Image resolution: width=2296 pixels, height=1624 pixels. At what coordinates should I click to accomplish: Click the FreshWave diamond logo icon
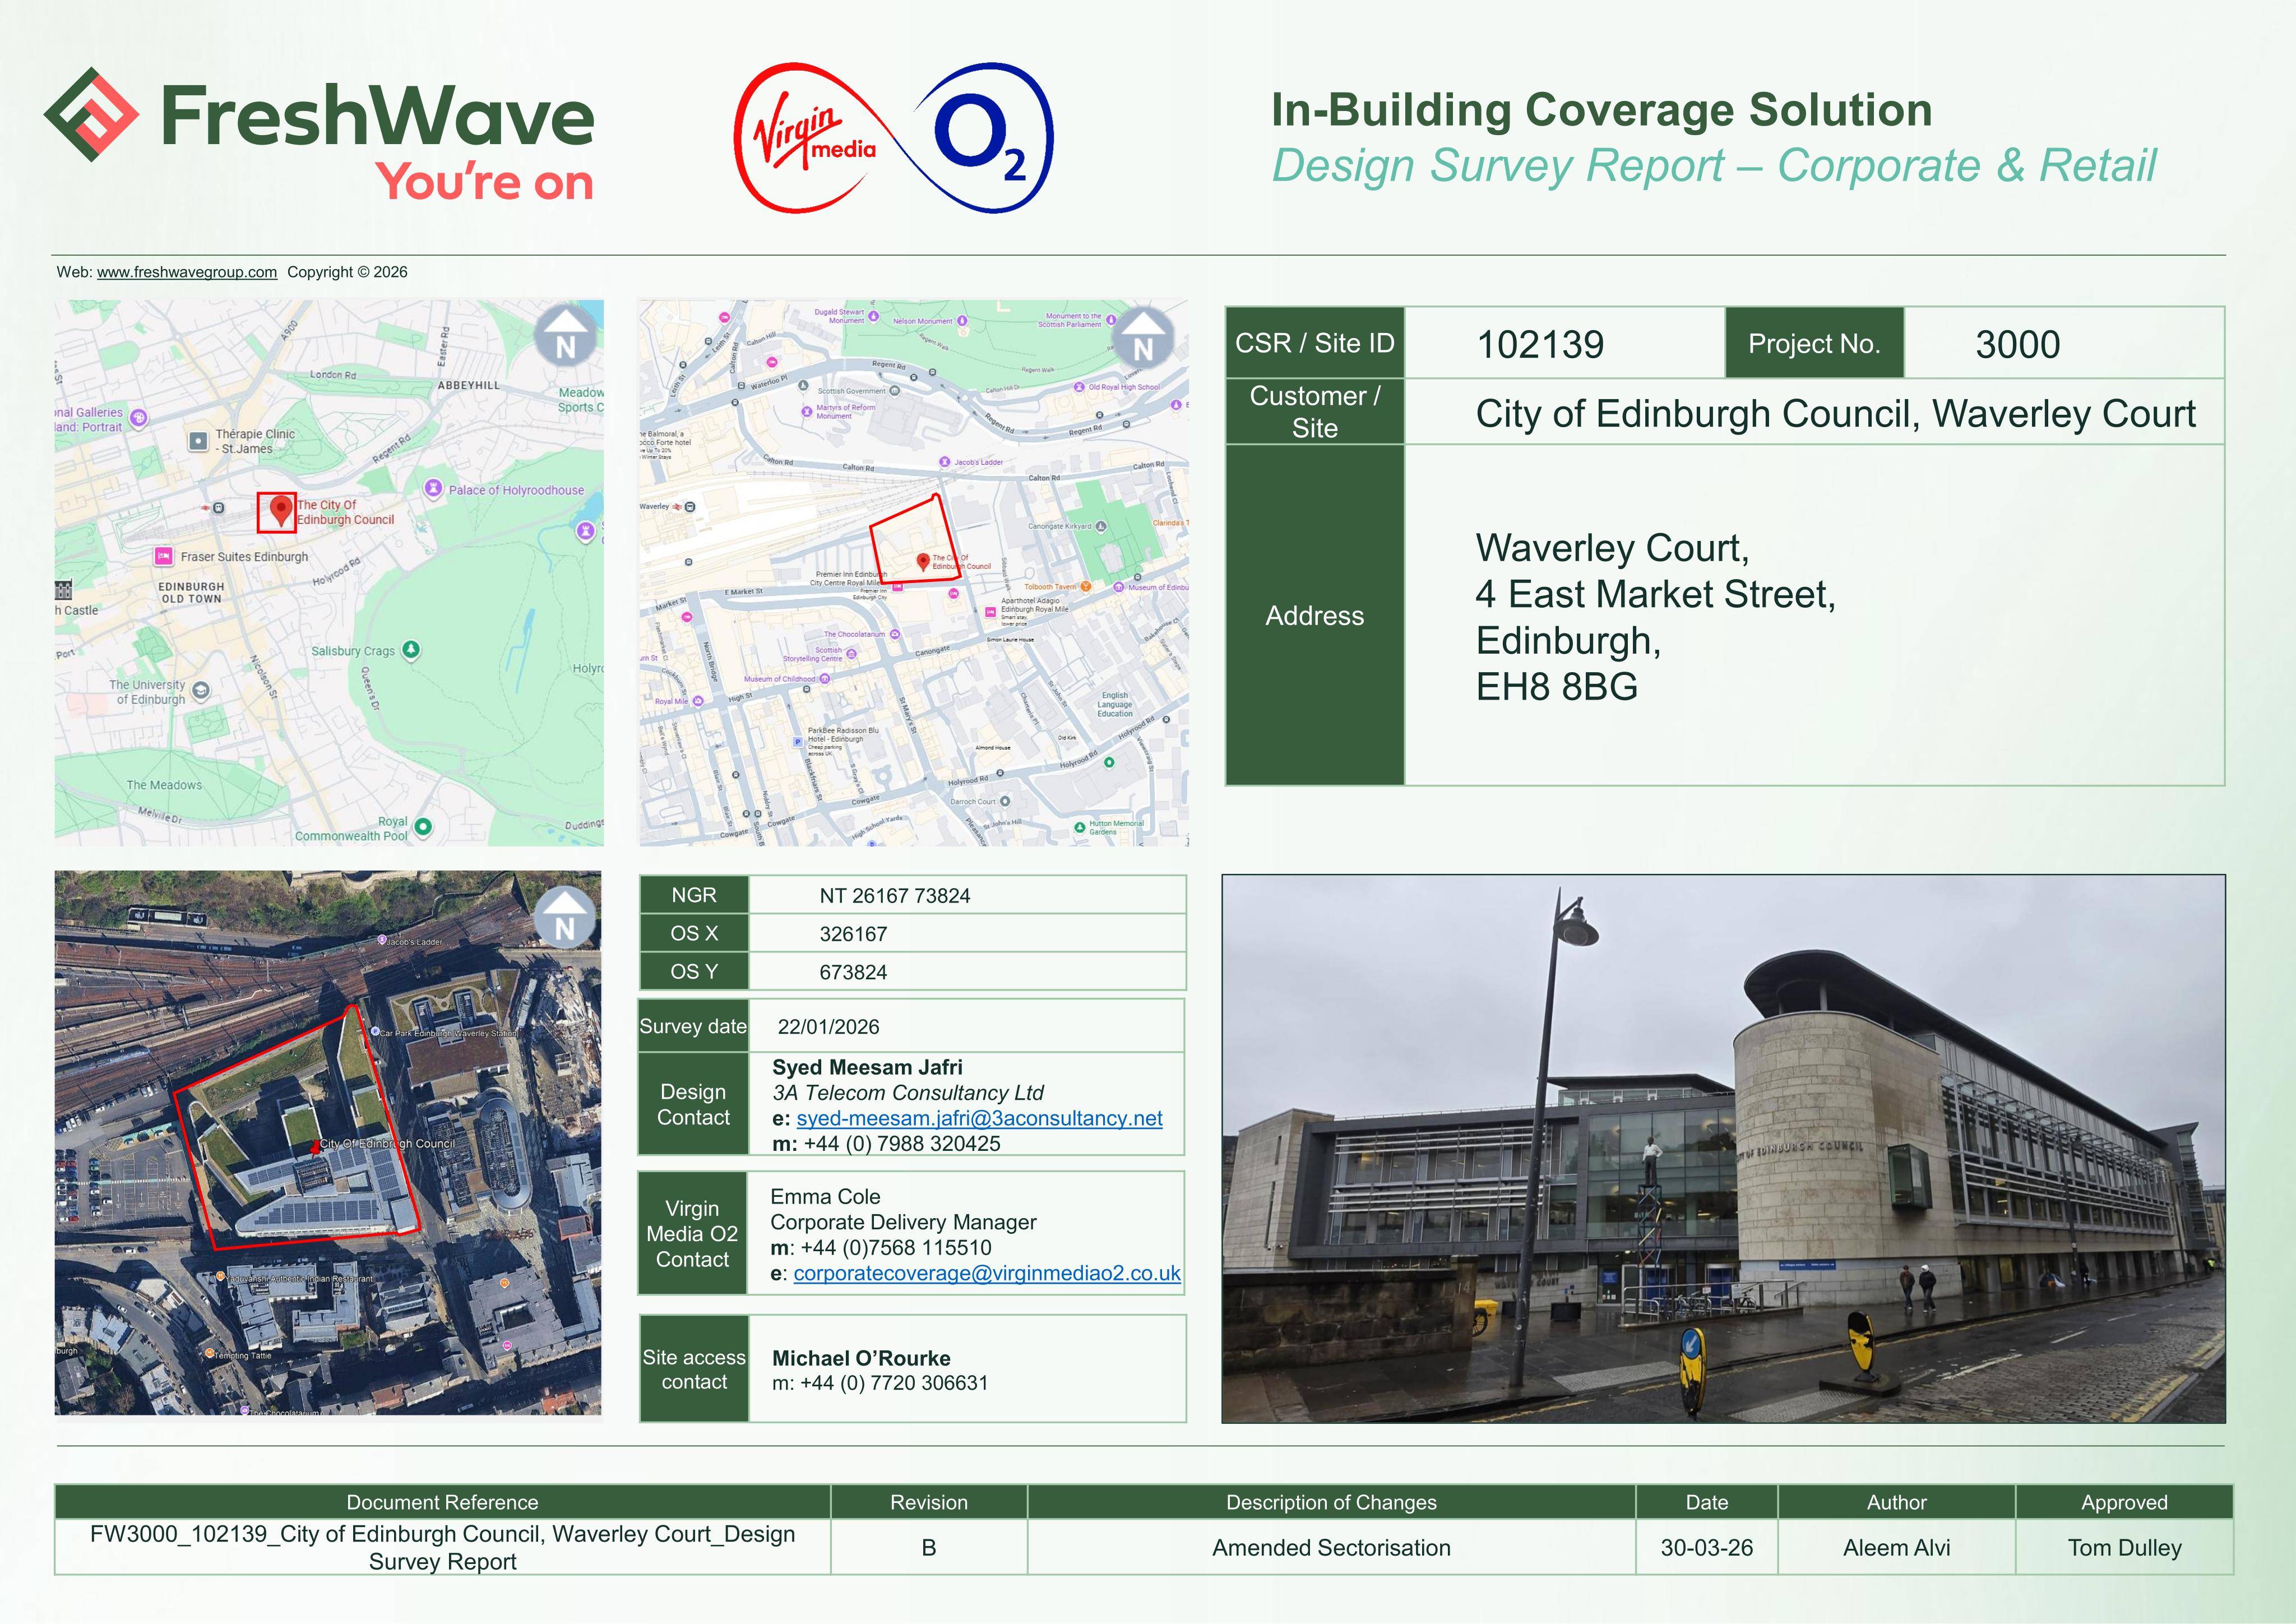click(91, 114)
